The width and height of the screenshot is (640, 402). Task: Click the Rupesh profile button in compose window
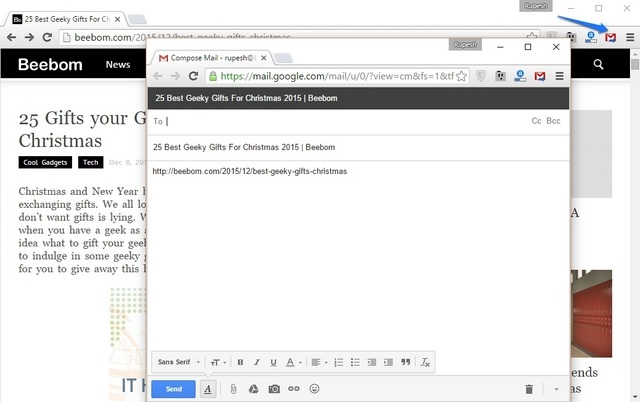click(x=465, y=45)
